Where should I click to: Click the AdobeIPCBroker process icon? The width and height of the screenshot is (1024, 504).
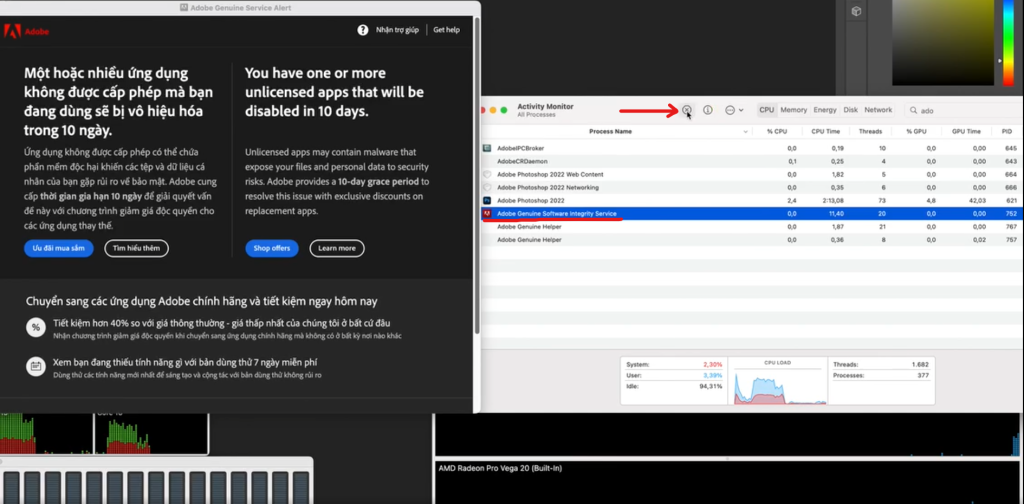click(x=487, y=148)
